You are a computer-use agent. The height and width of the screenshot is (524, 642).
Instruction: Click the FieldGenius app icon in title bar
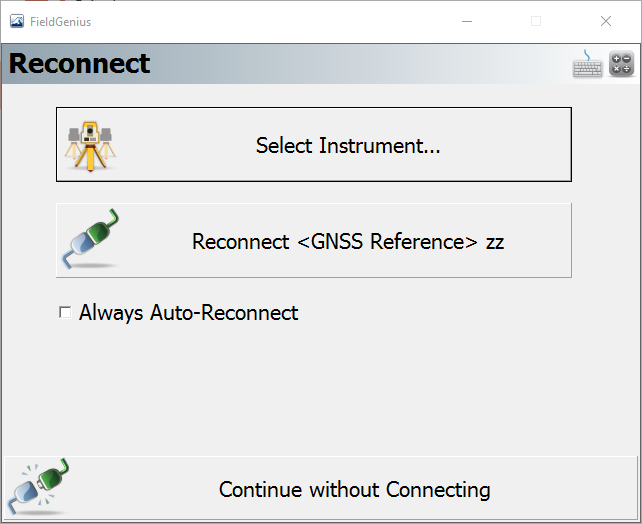pyautogui.click(x=16, y=21)
